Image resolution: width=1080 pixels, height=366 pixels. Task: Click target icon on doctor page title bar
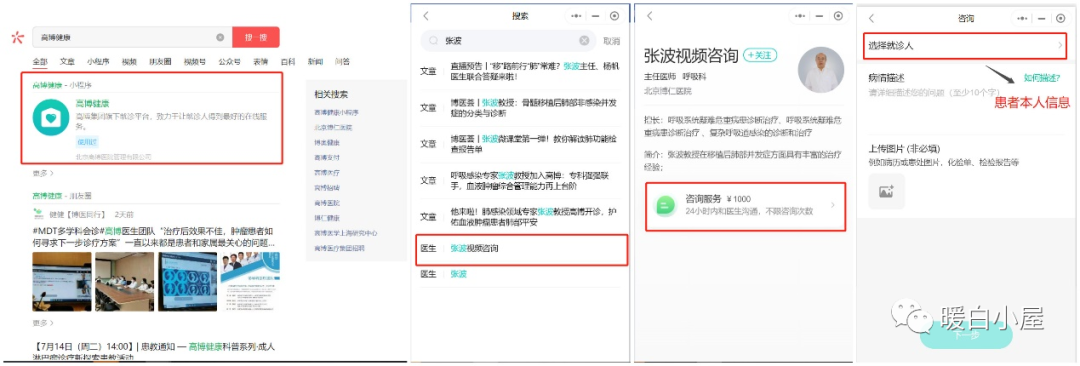838,16
